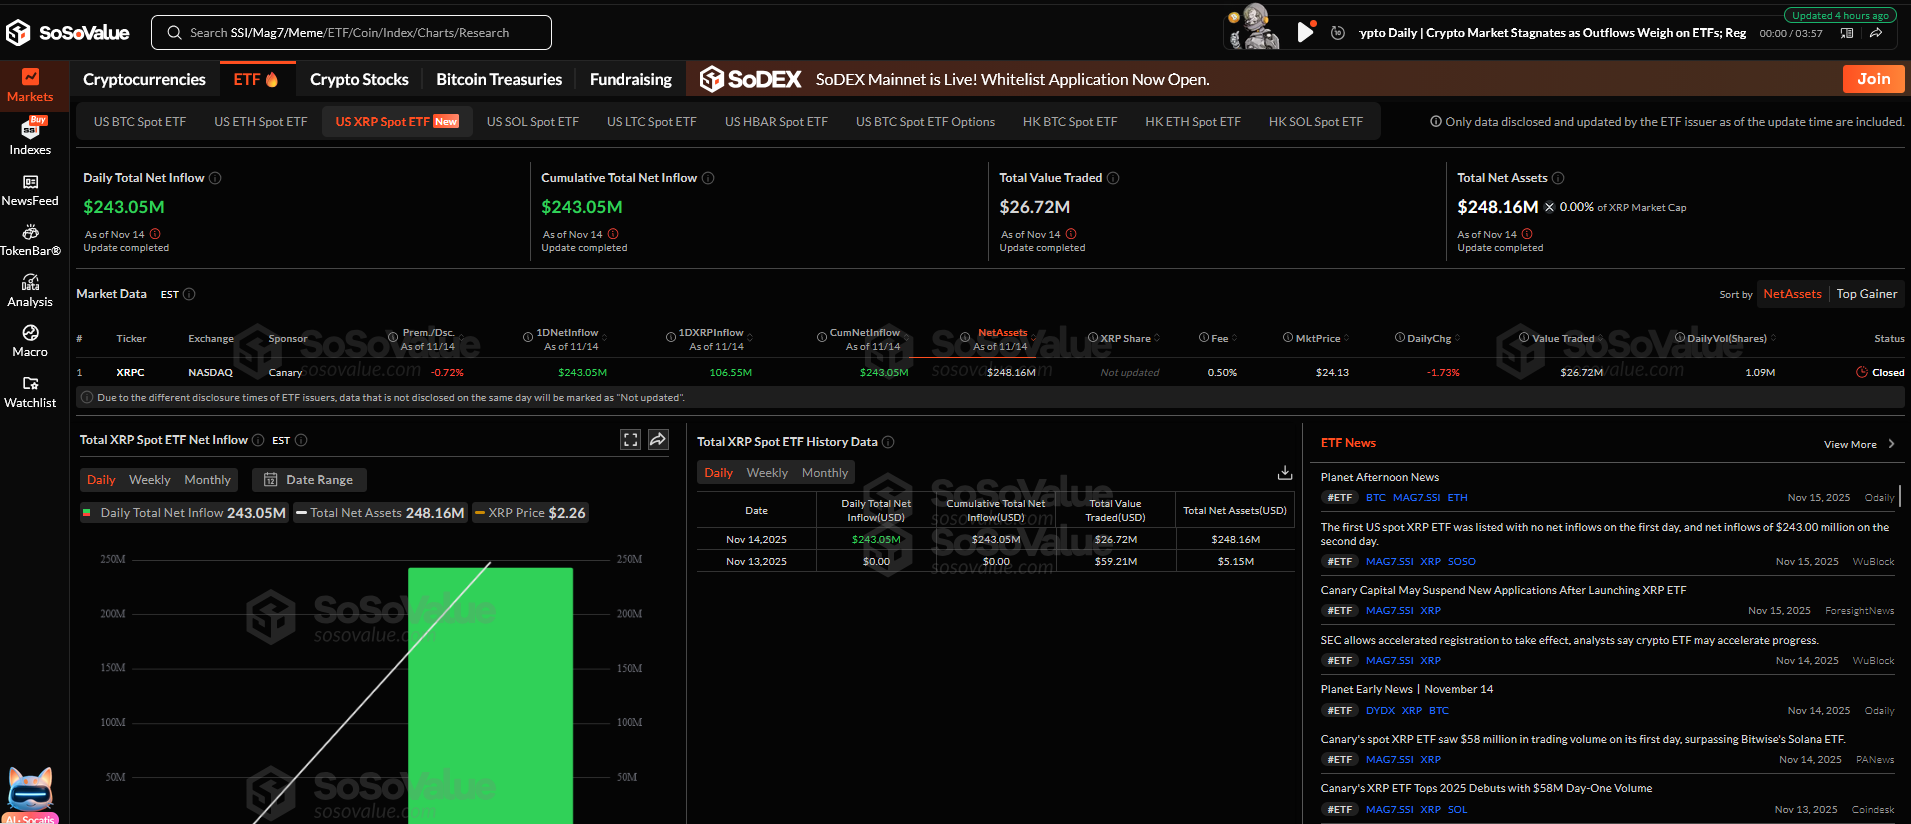Select the HK ETH Spot ETF tab
Screen dimensions: 1911x824
[x=1192, y=121]
